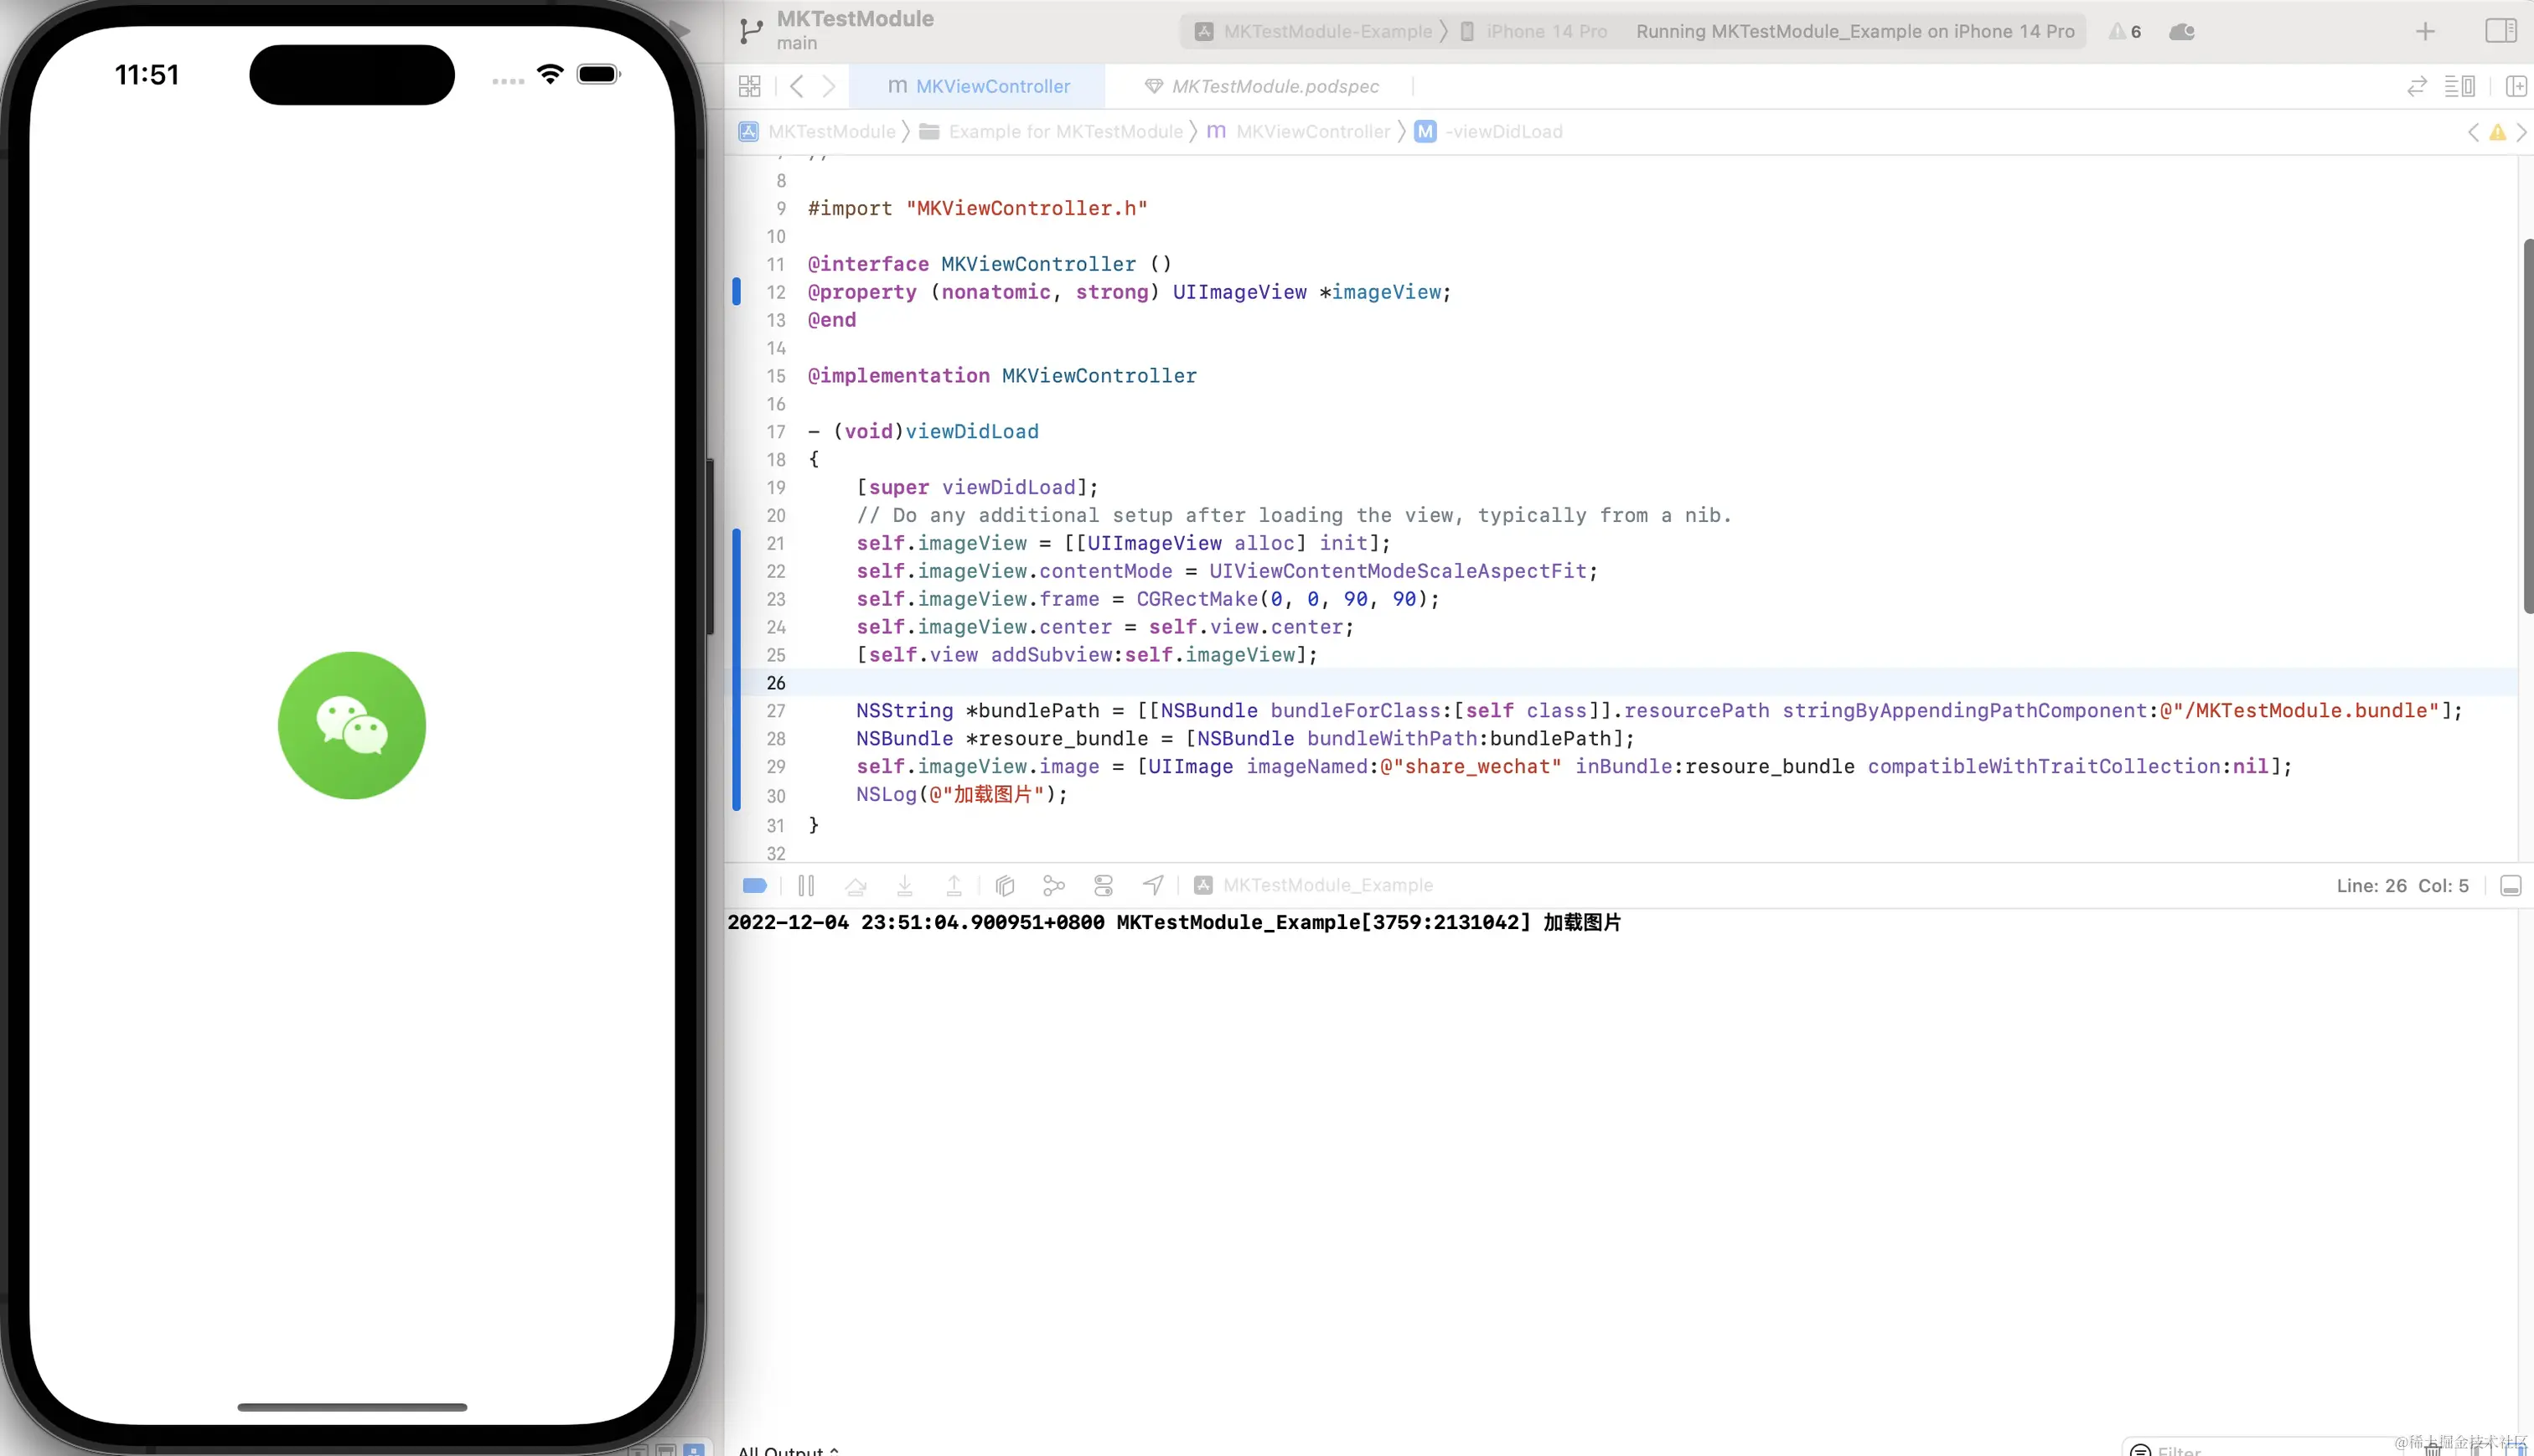The height and width of the screenshot is (1456, 2534).
Task: Toggle breakpoints activation in debug bar
Action: coord(755,886)
